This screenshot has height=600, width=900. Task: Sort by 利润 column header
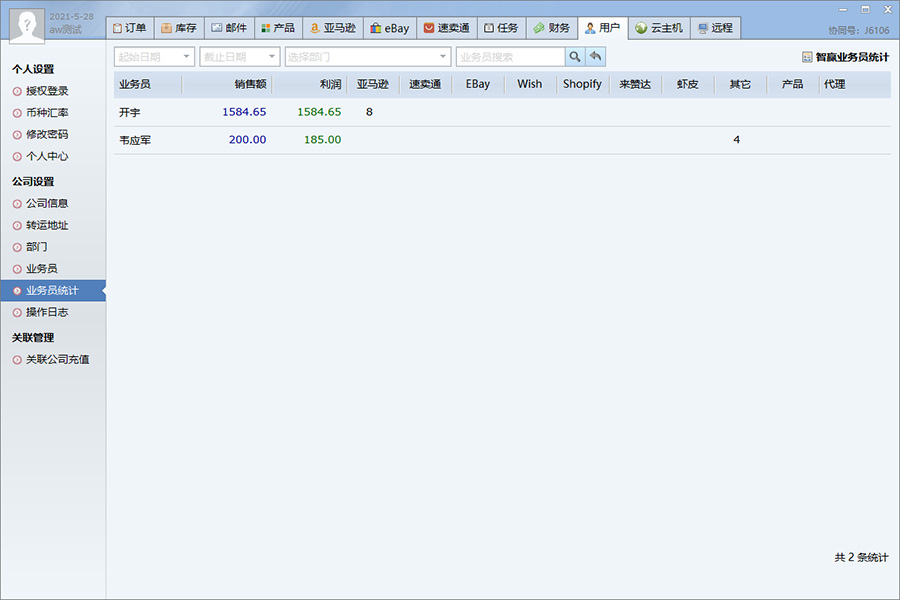click(x=309, y=84)
